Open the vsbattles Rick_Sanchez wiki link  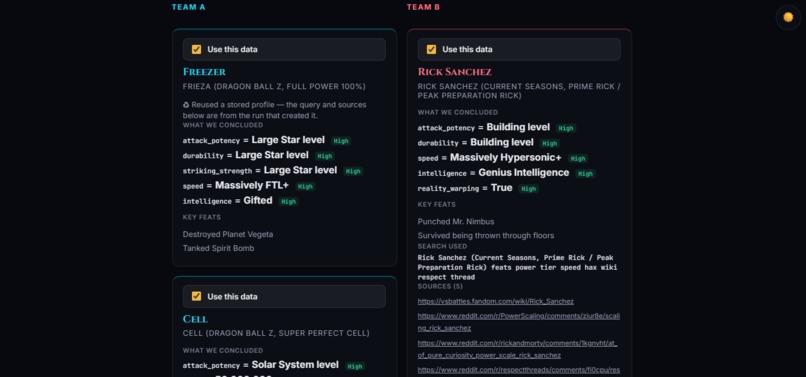coord(496,301)
